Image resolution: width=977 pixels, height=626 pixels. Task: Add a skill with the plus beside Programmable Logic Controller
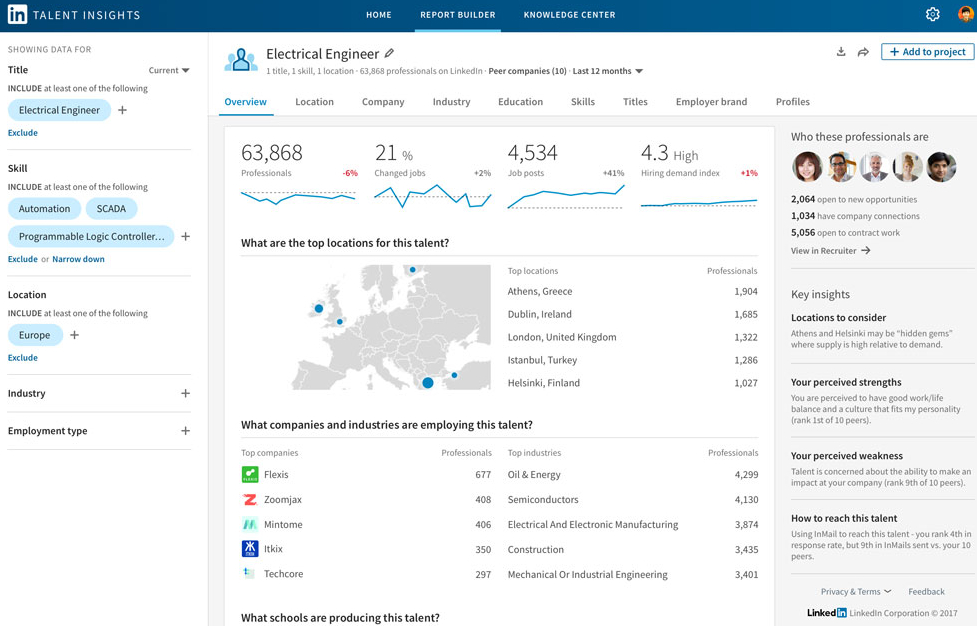tap(186, 237)
